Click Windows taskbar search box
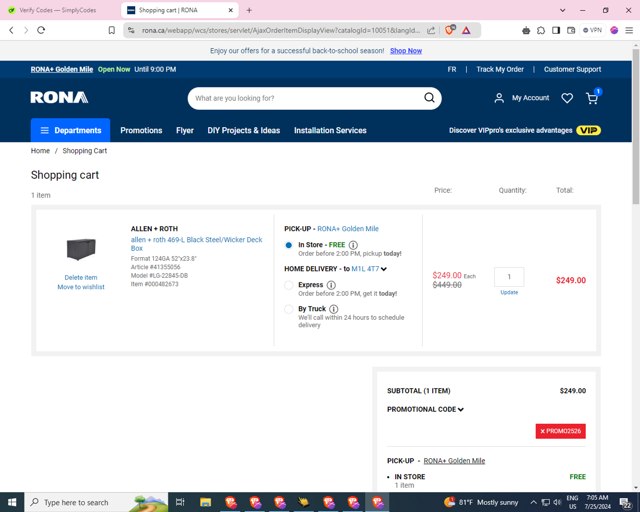640x512 pixels. click(x=96, y=502)
